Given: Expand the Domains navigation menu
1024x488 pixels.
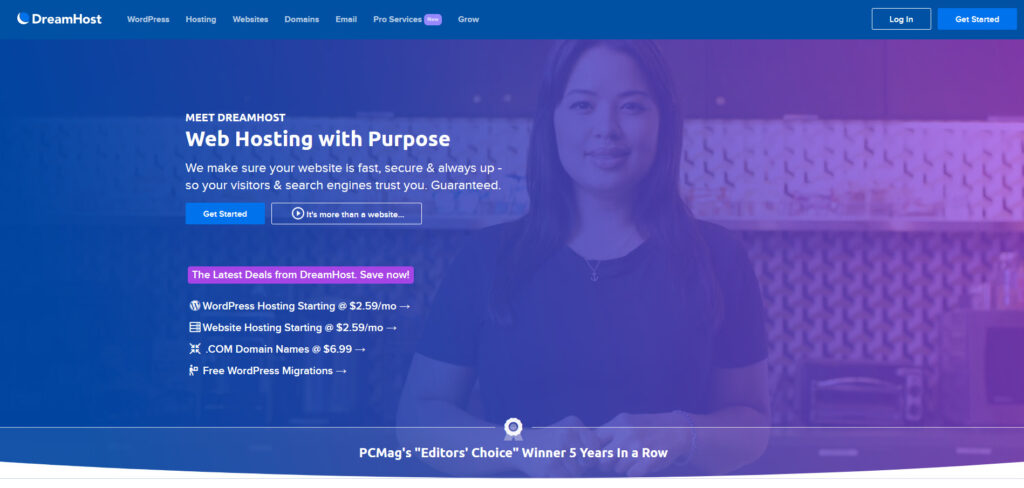Looking at the screenshot, I should pyautogui.click(x=302, y=20).
